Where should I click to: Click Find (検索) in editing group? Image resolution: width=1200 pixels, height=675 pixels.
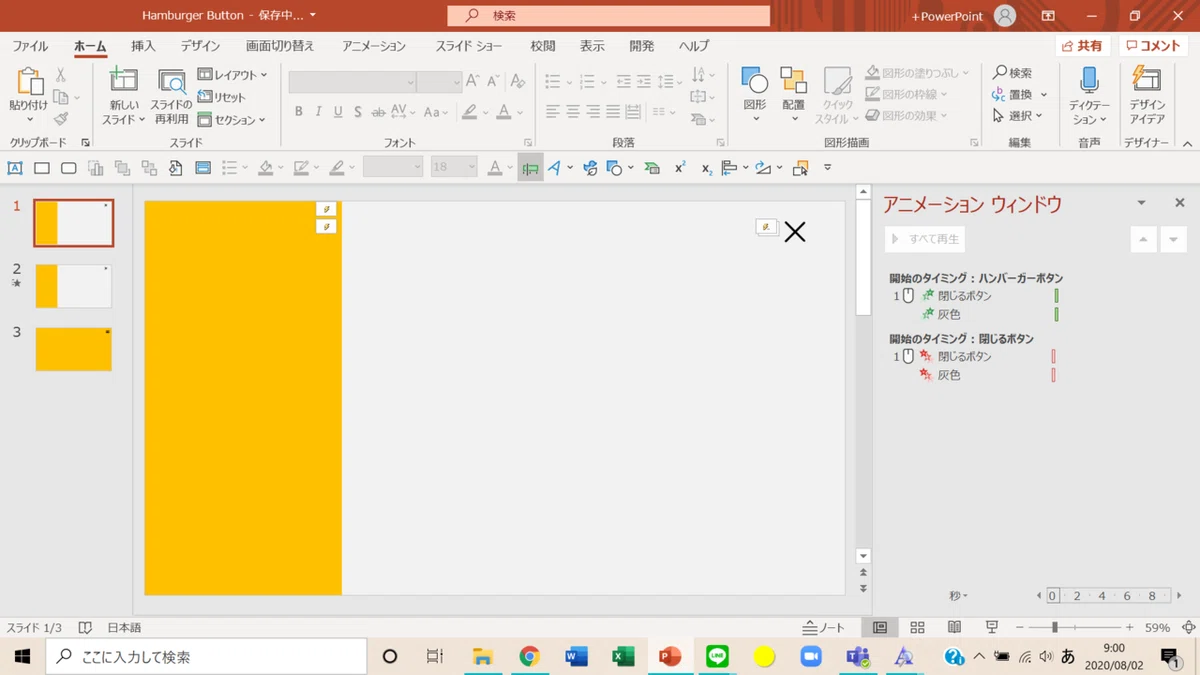coord(1012,73)
